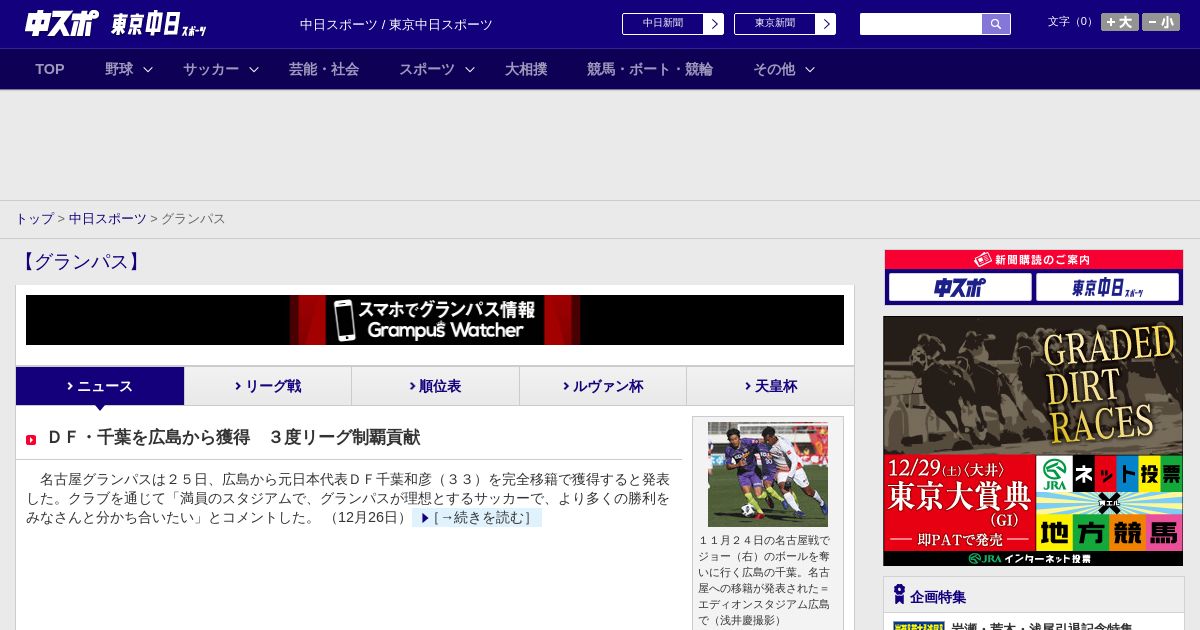Click the red icon before headline

pyautogui.click(x=31, y=440)
